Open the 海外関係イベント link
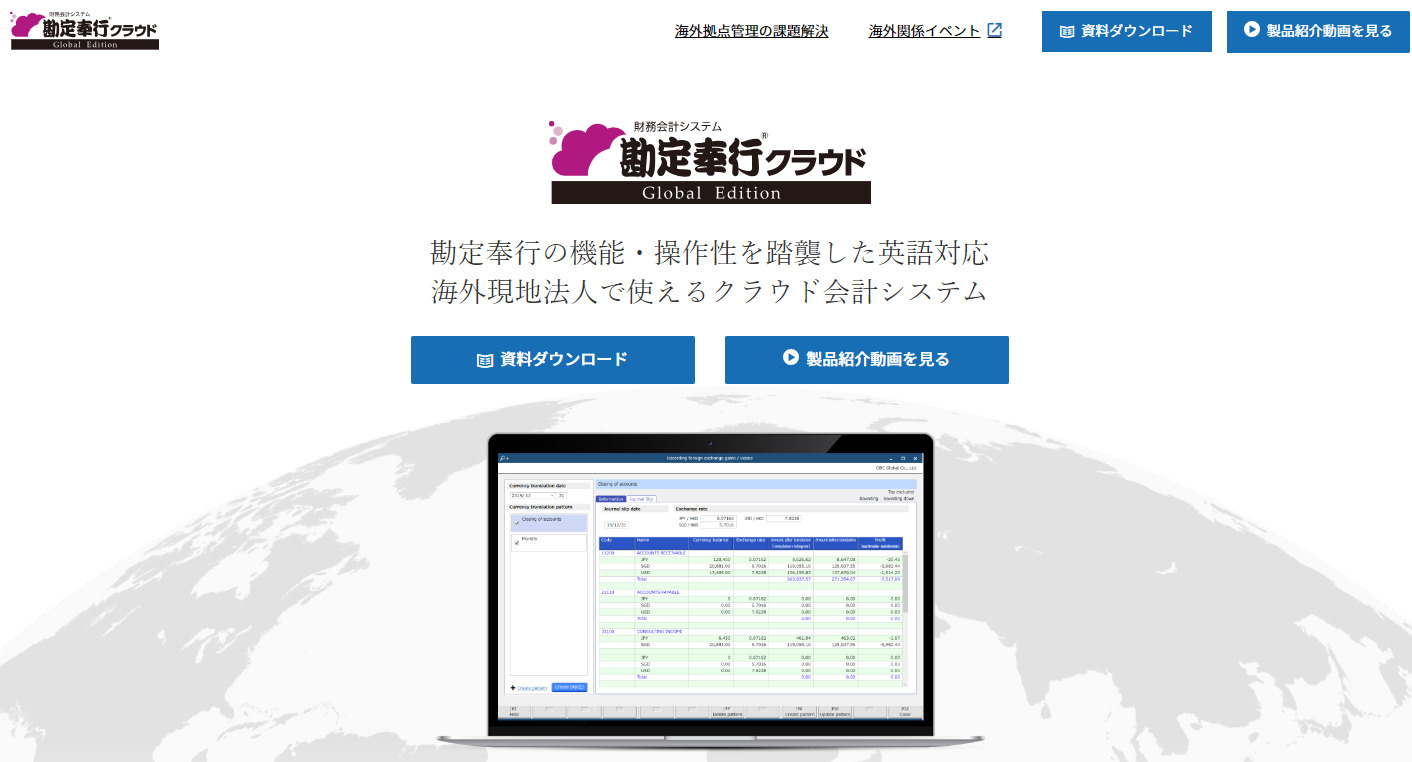This screenshot has width=1412, height=762. [x=924, y=31]
